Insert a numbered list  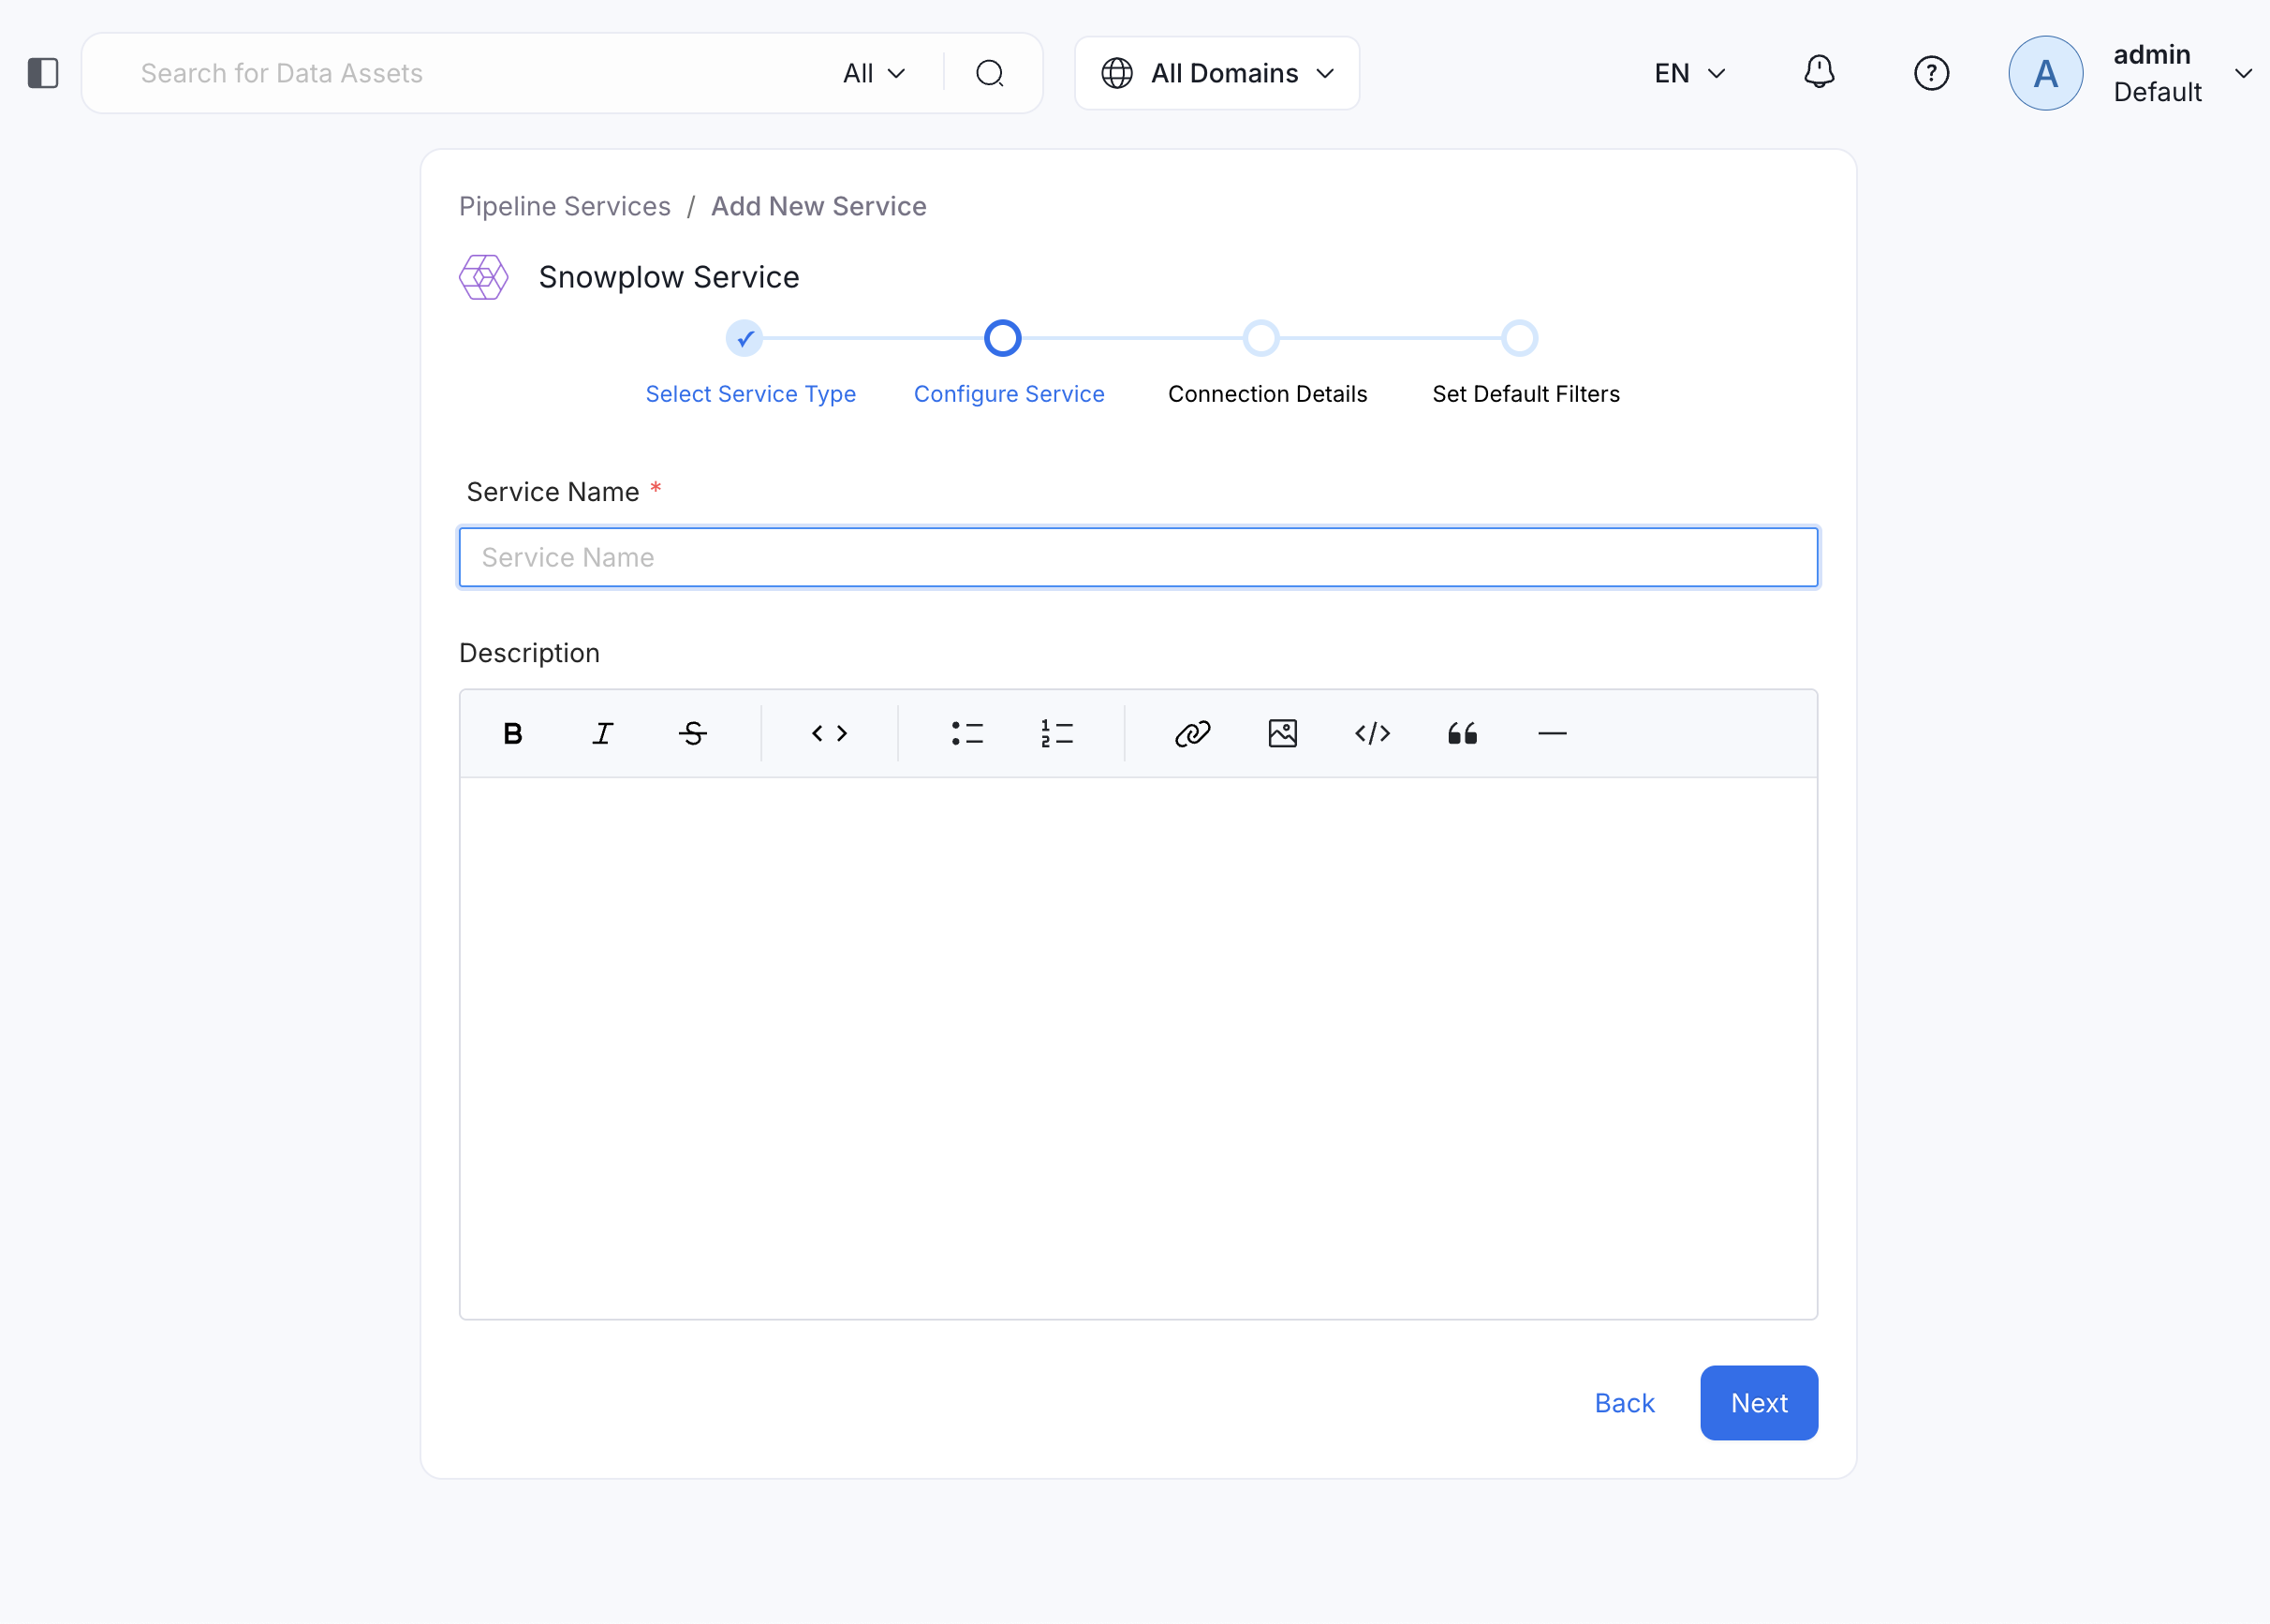point(1056,734)
